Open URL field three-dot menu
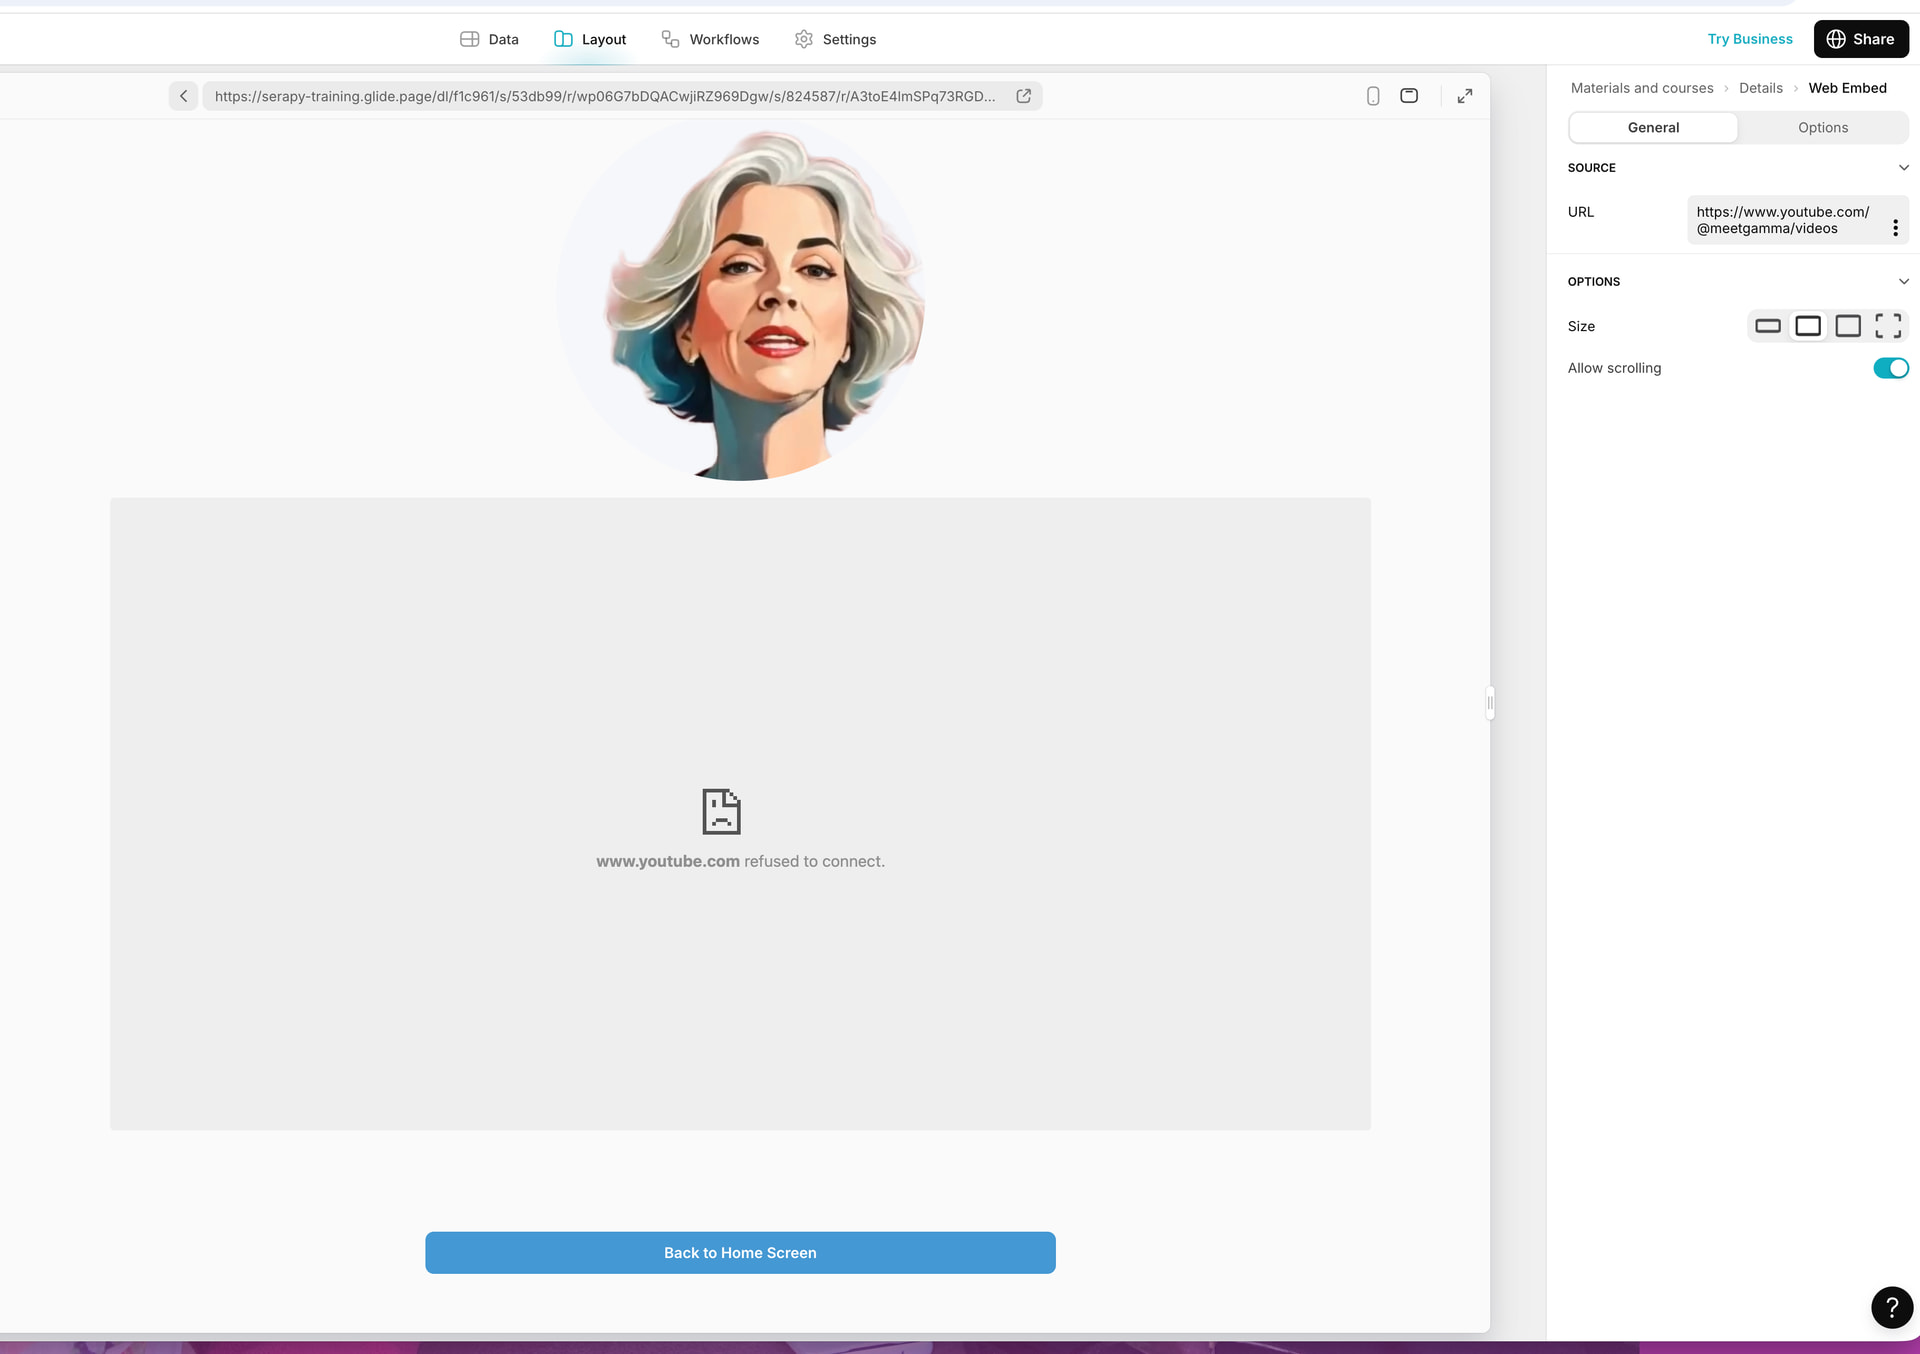 (x=1895, y=228)
